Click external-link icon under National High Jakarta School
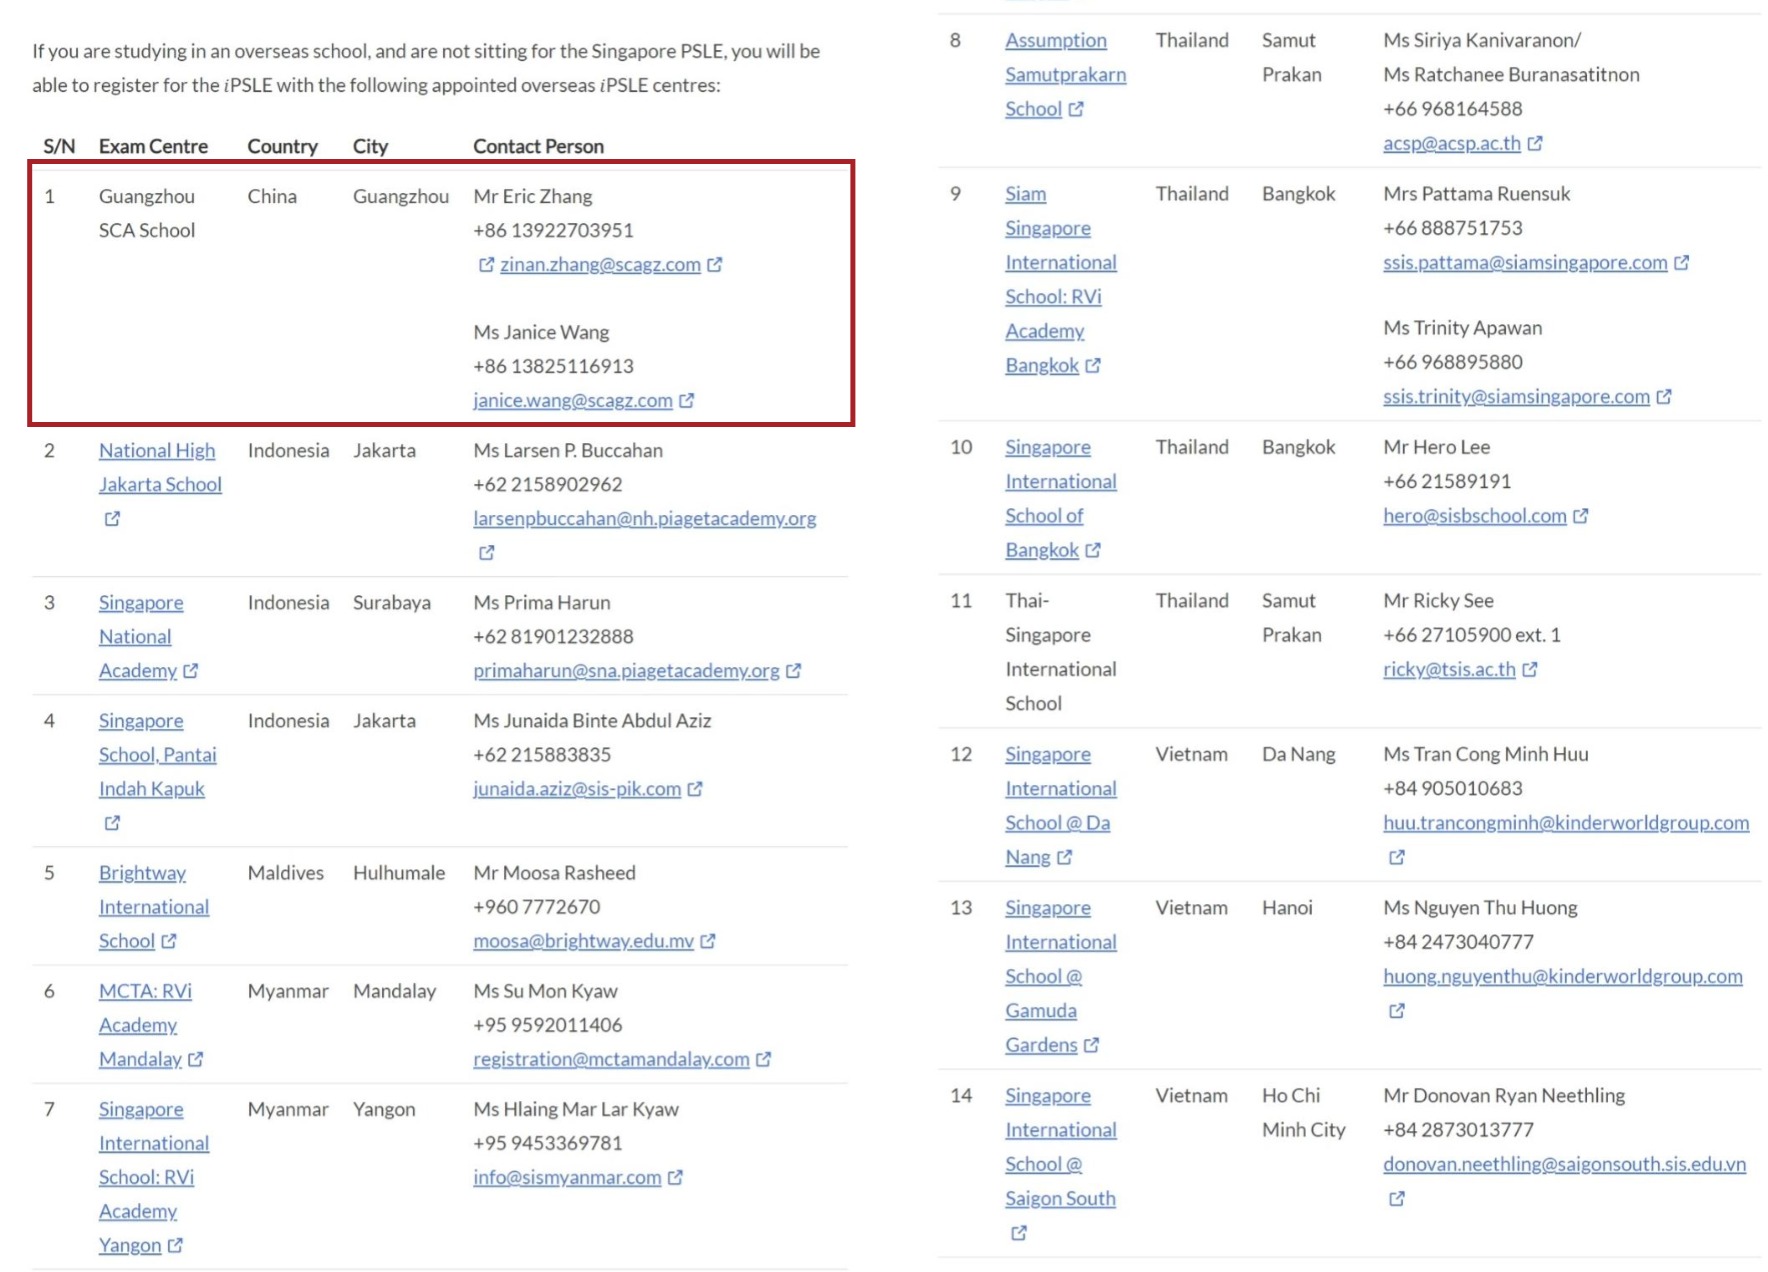Viewport: 1768px width, 1272px height. (112, 519)
